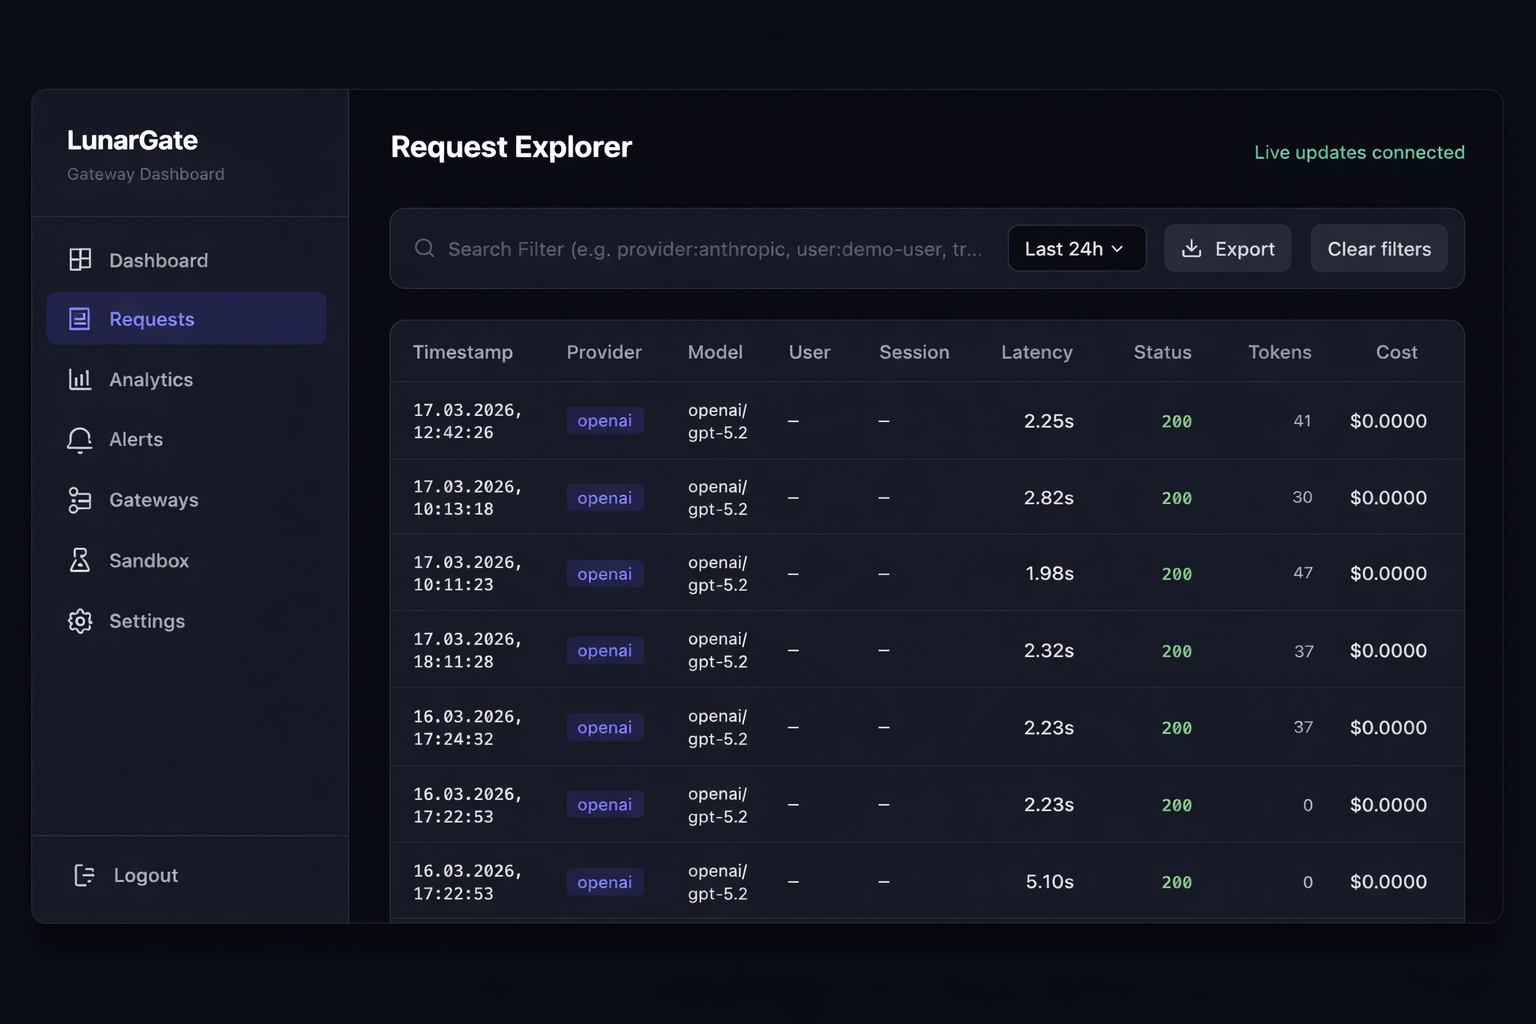
Task: Click the Alerts bell icon
Action: click(80, 439)
